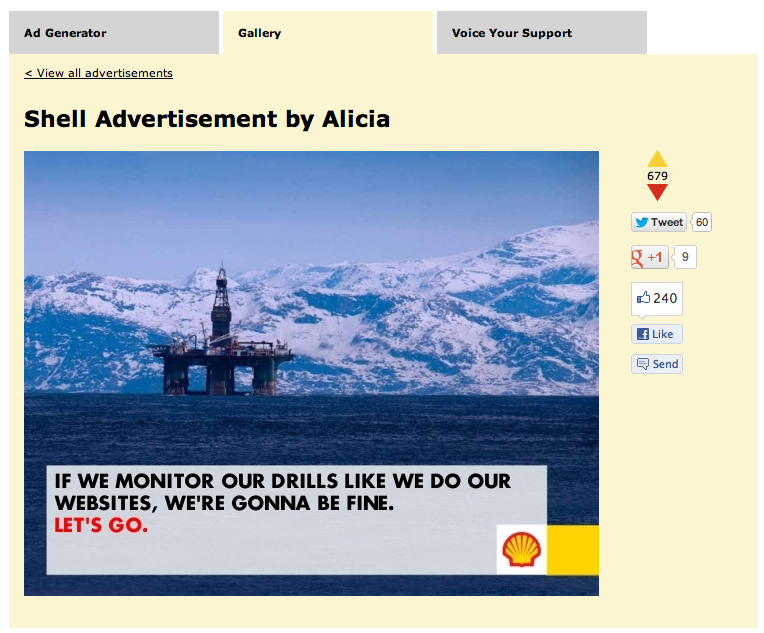Click the thumbs-up 240 likes box
764x633 pixels.
(x=656, y=298)
